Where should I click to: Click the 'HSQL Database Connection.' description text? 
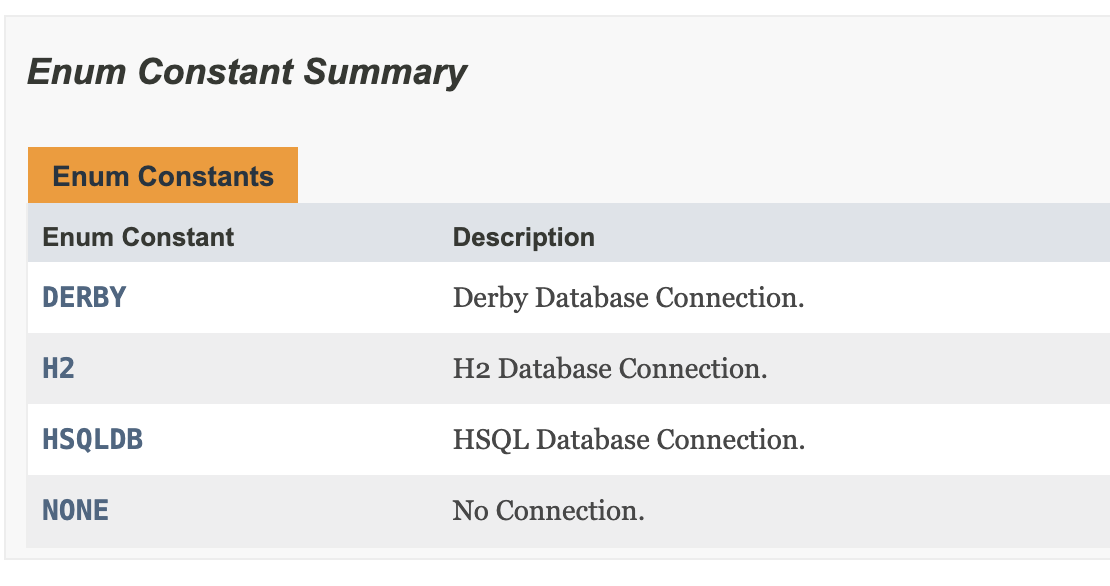[x=629, y=440]
